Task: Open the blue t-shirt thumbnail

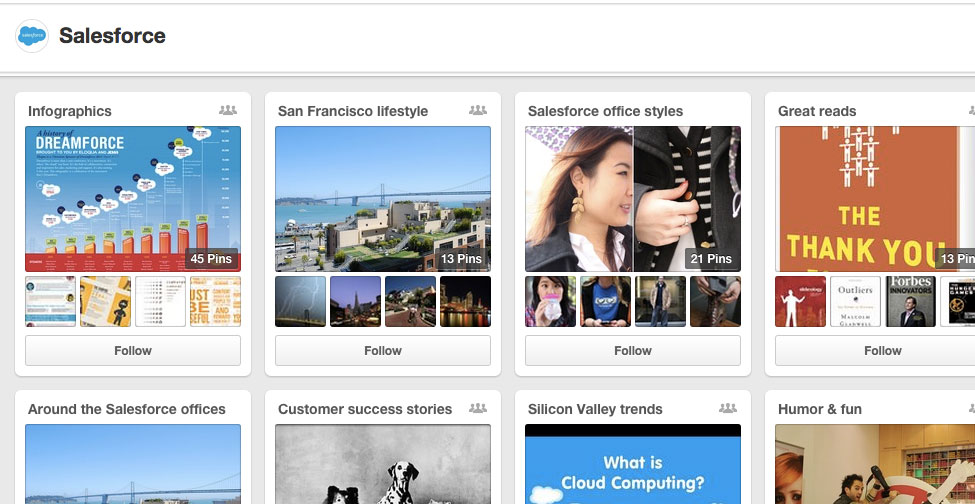Action: (605, 301)
